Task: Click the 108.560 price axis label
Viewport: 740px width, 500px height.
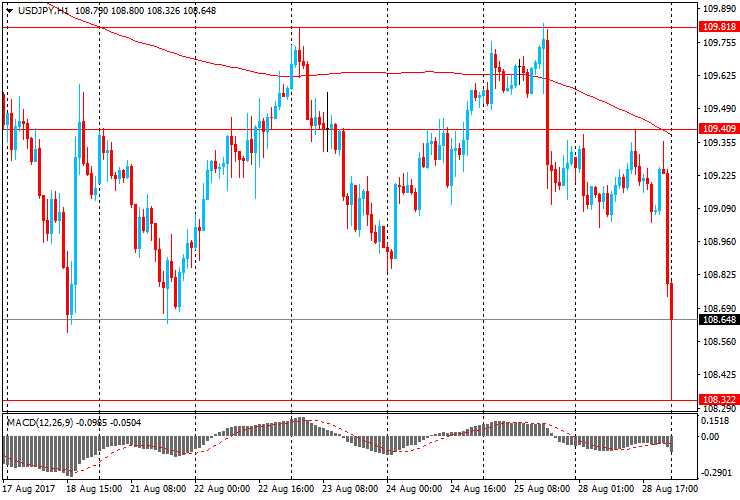Action: click(x=719, y=342)
